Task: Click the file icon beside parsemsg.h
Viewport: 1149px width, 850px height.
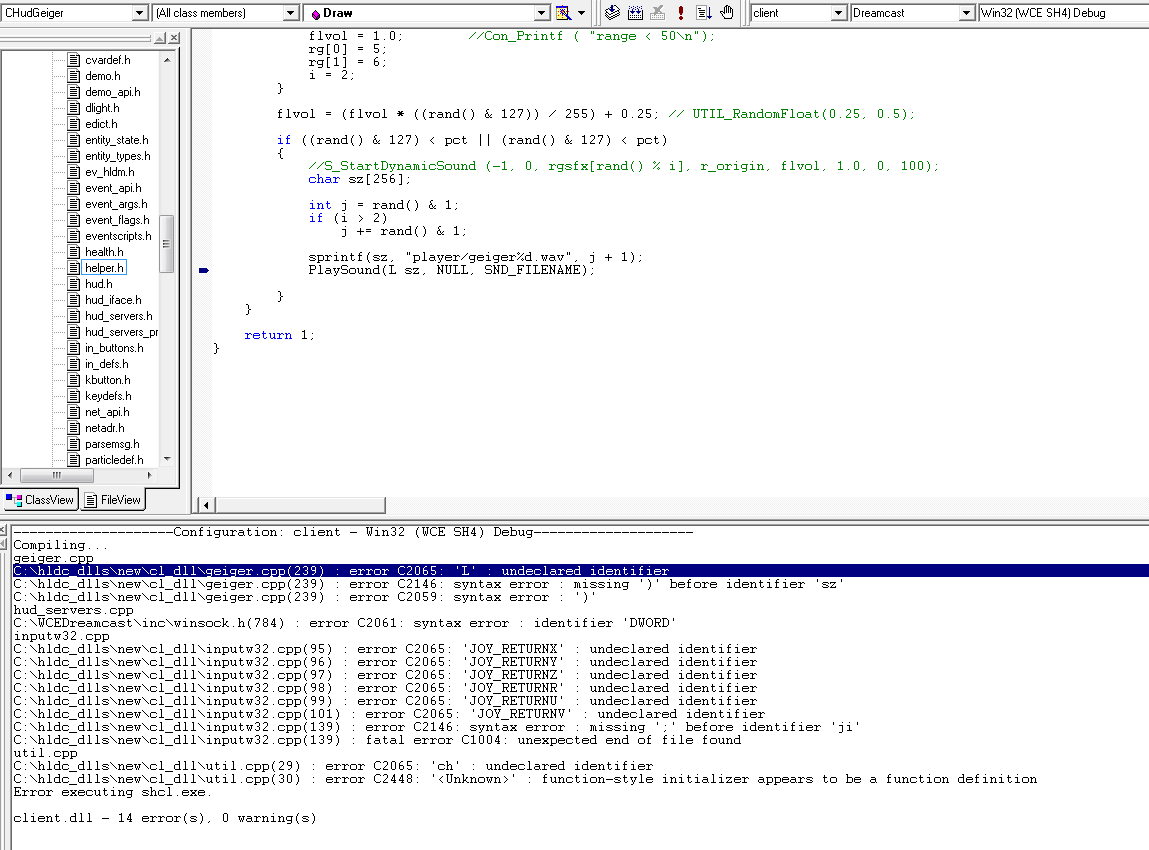Action: [73, 444]
